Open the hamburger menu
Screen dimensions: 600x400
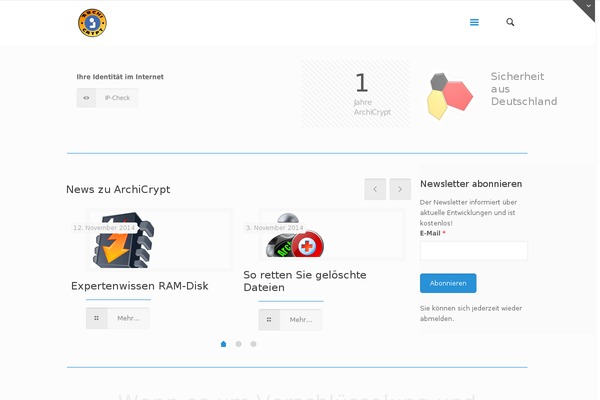(x=474, y=22)
